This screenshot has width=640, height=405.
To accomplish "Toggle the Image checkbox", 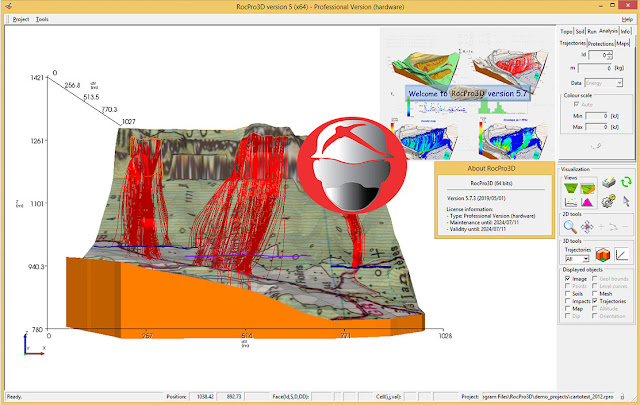I will click(x=567, y=278).
